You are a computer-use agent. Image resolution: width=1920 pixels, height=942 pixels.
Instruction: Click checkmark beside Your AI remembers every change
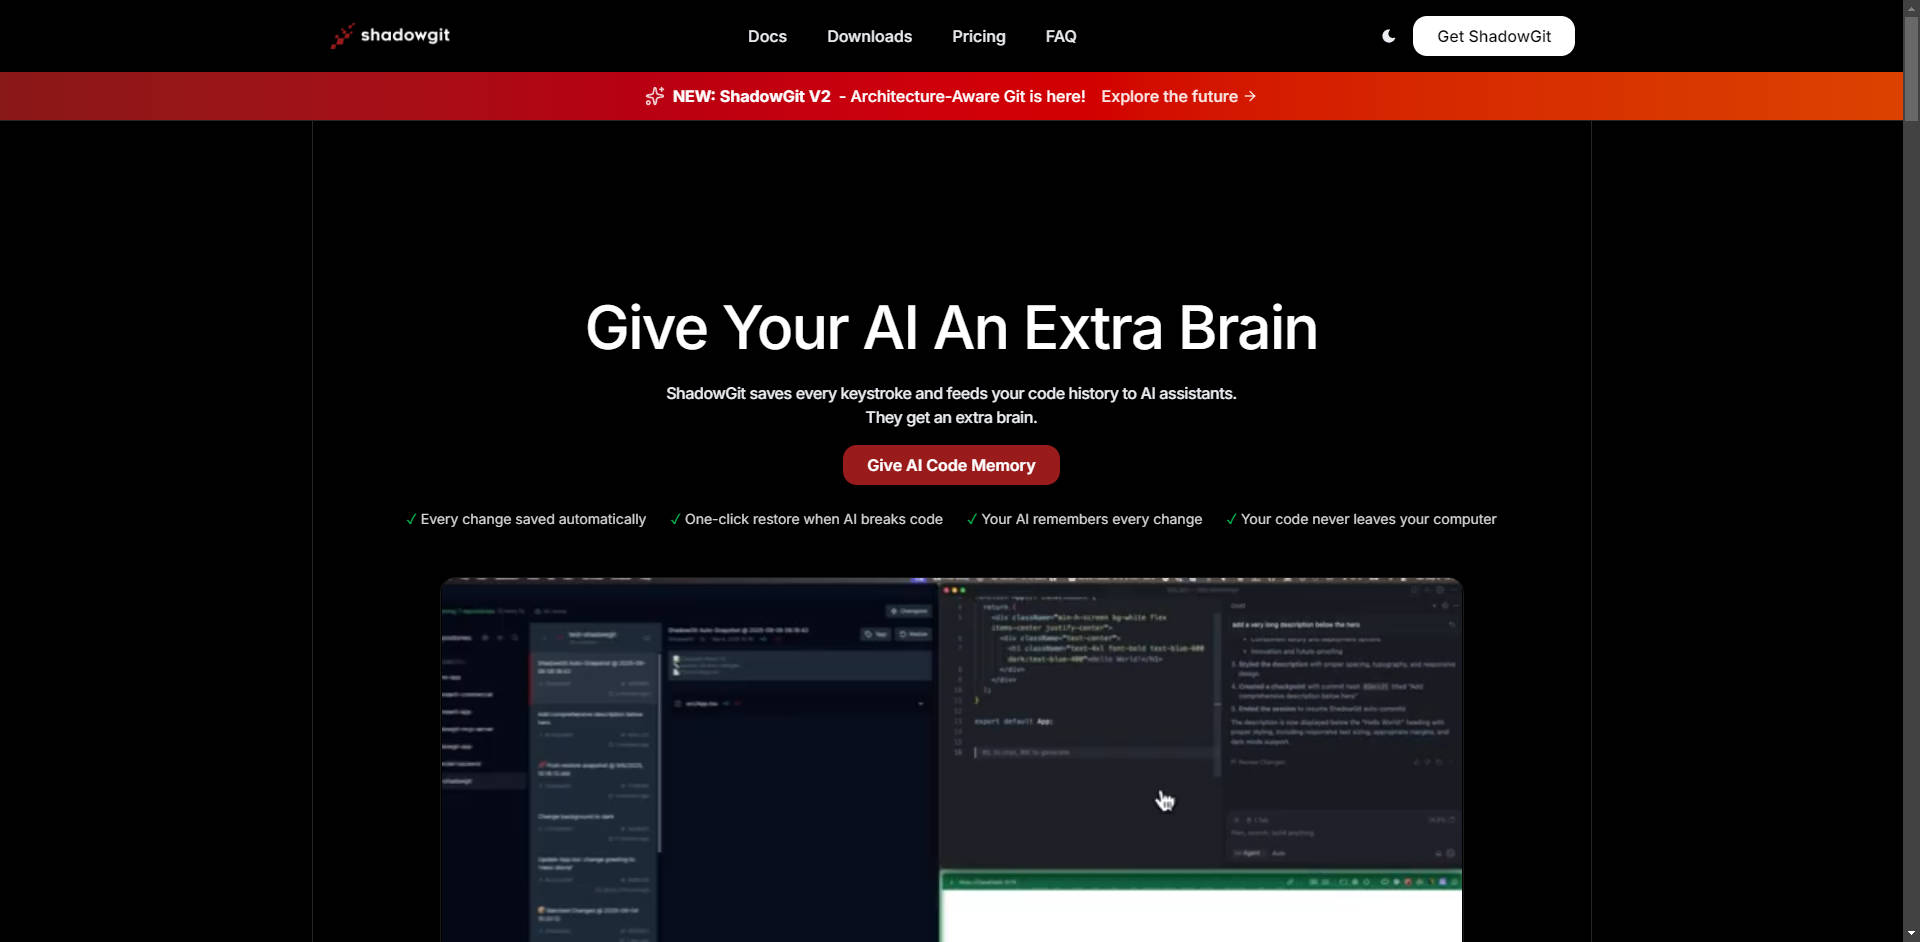(x=972, y=519)
